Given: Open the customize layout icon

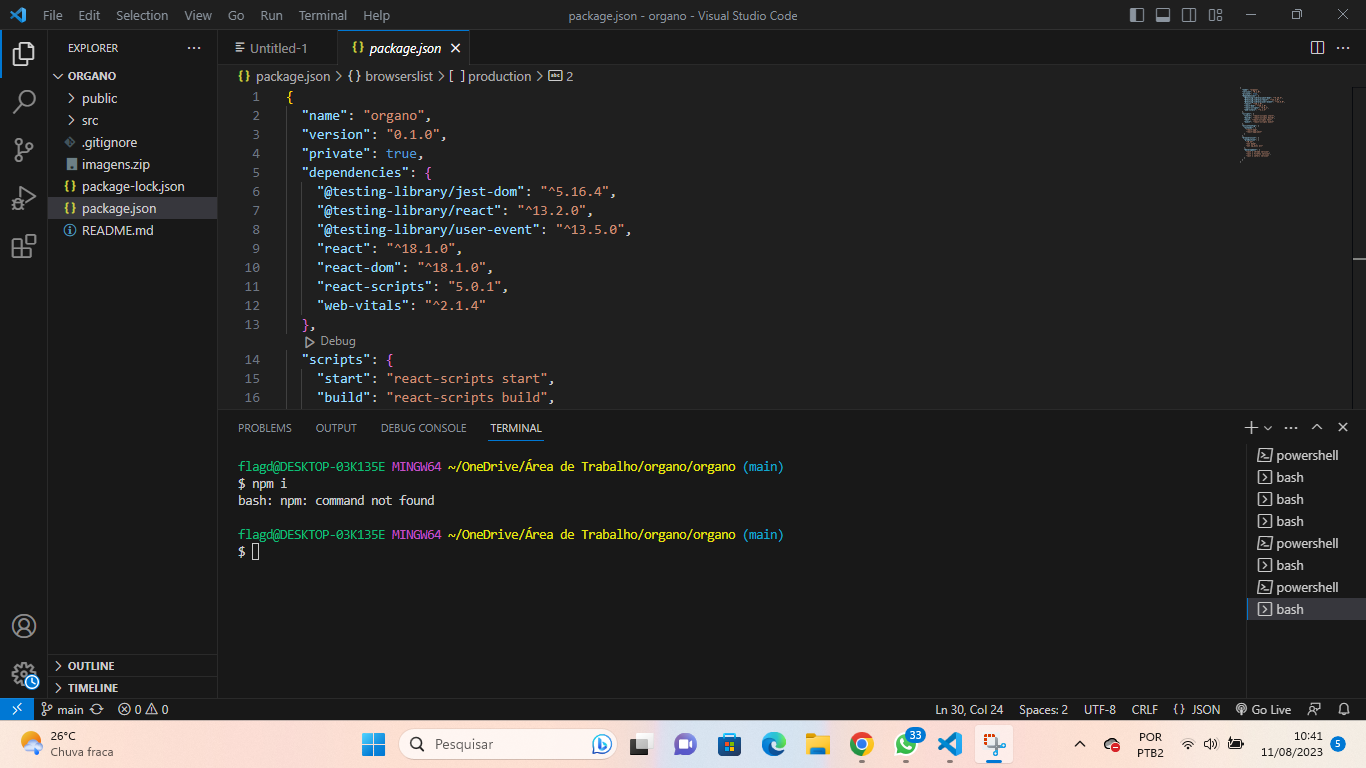Looking at the screenshot, I should click(x=1215, y=15).
